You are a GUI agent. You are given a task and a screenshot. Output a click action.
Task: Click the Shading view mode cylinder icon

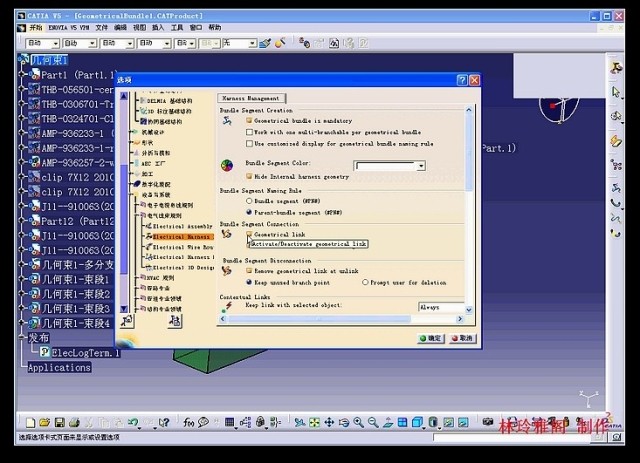pos(433,423)
